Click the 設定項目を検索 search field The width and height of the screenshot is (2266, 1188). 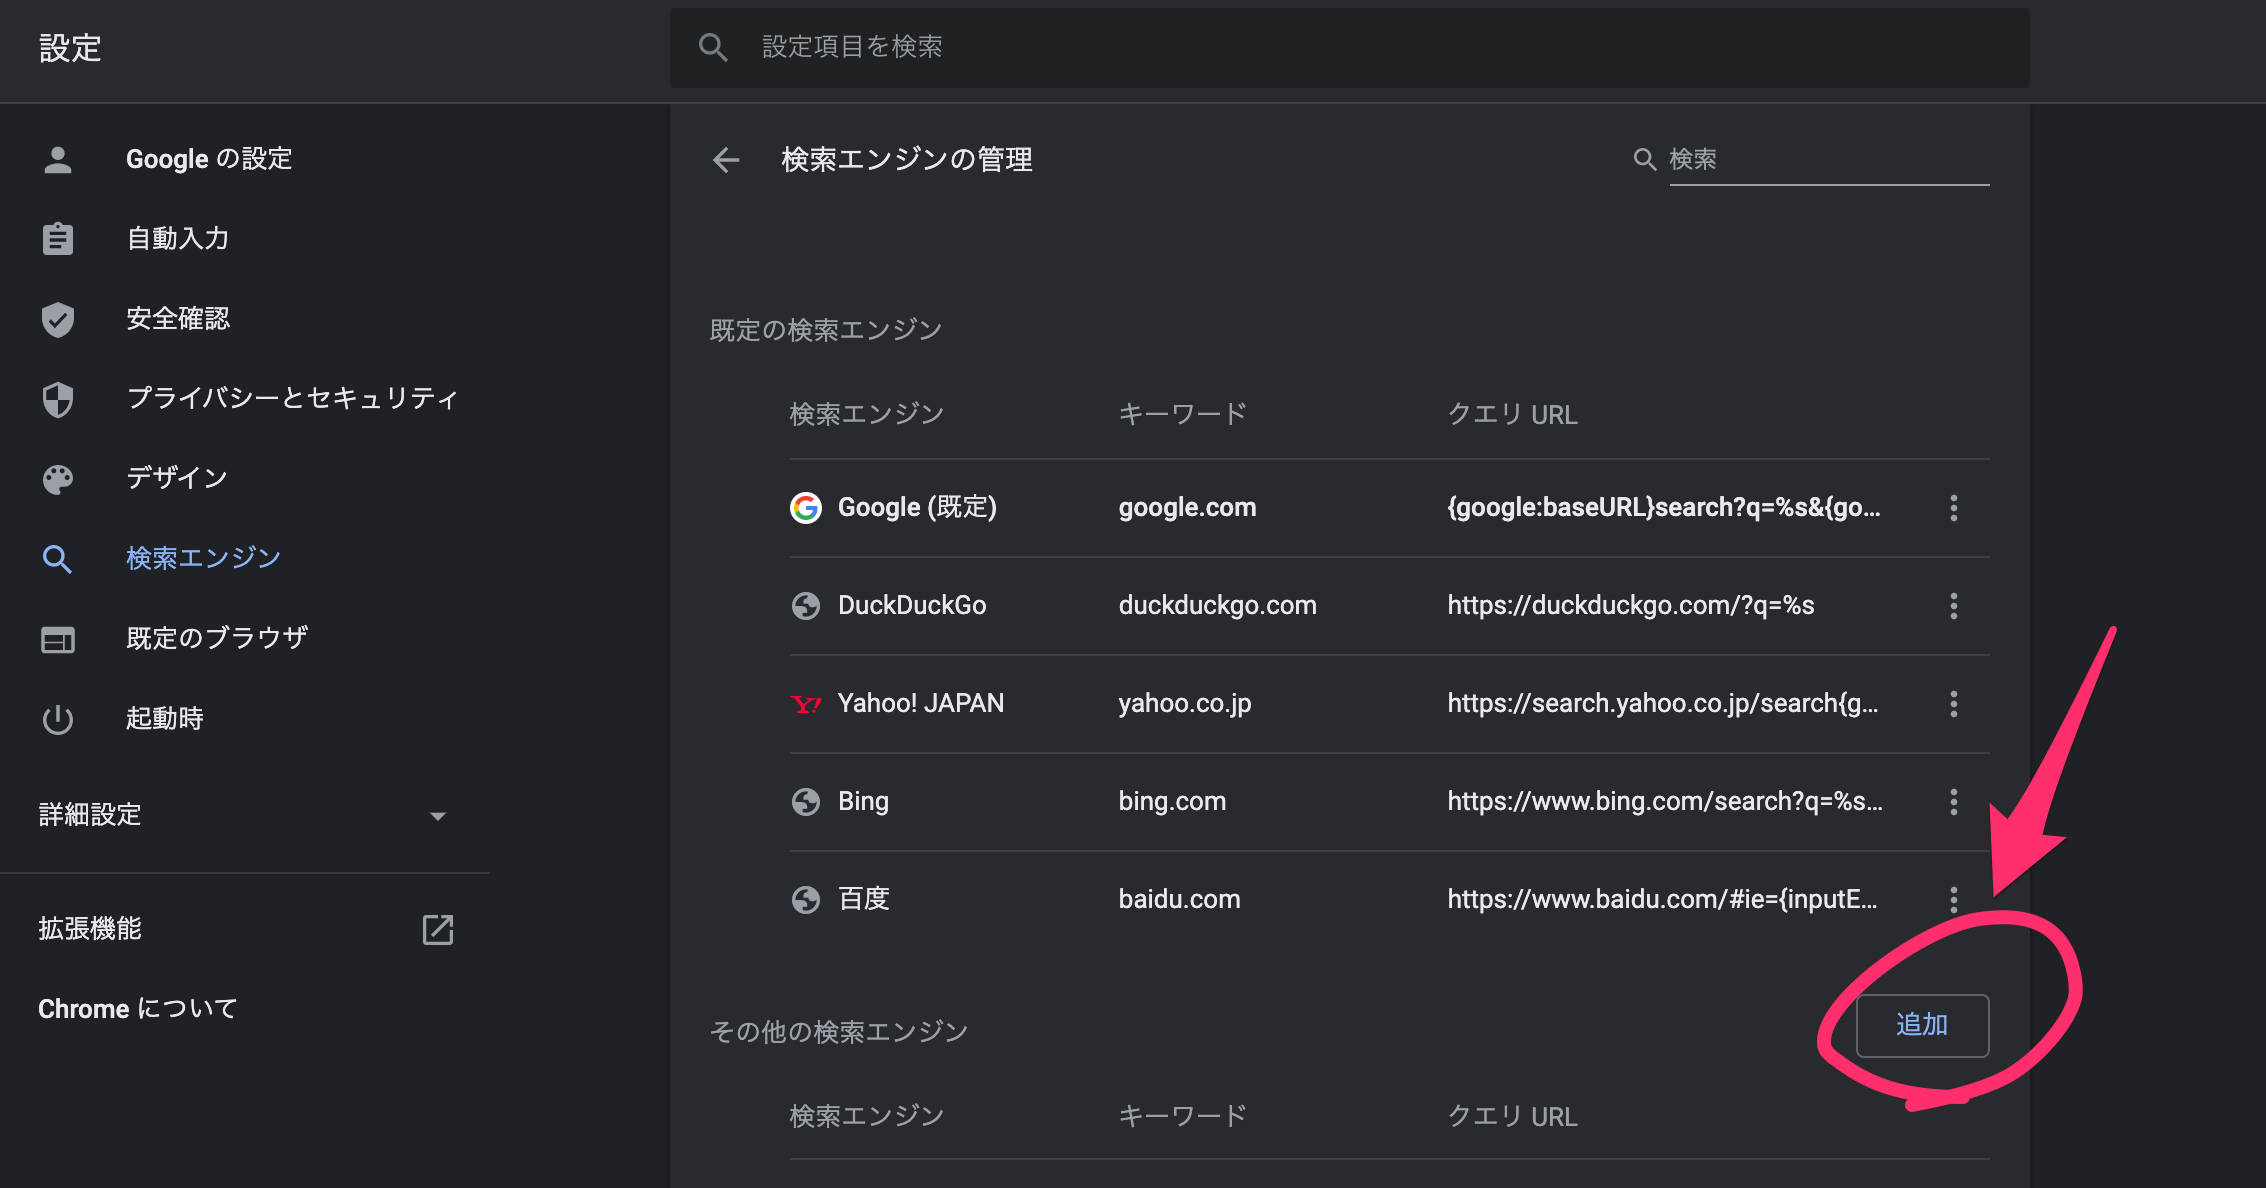(1350, 47)
